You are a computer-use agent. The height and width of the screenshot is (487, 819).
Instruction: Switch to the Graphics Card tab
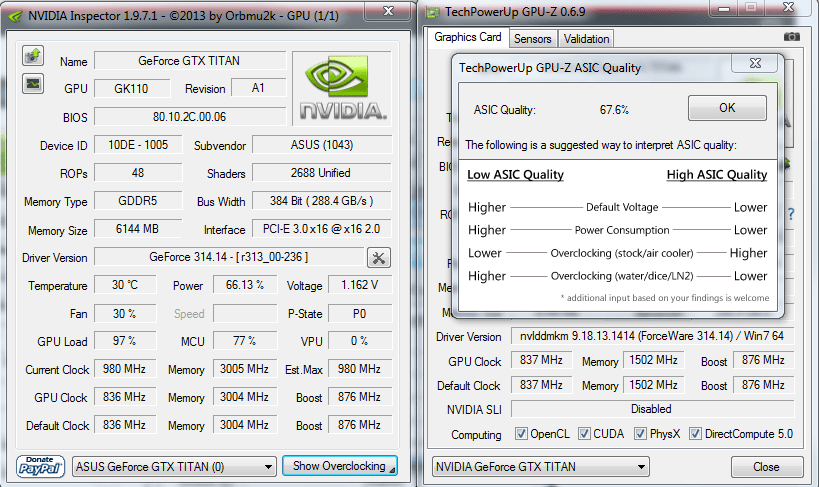click(467, 37)
